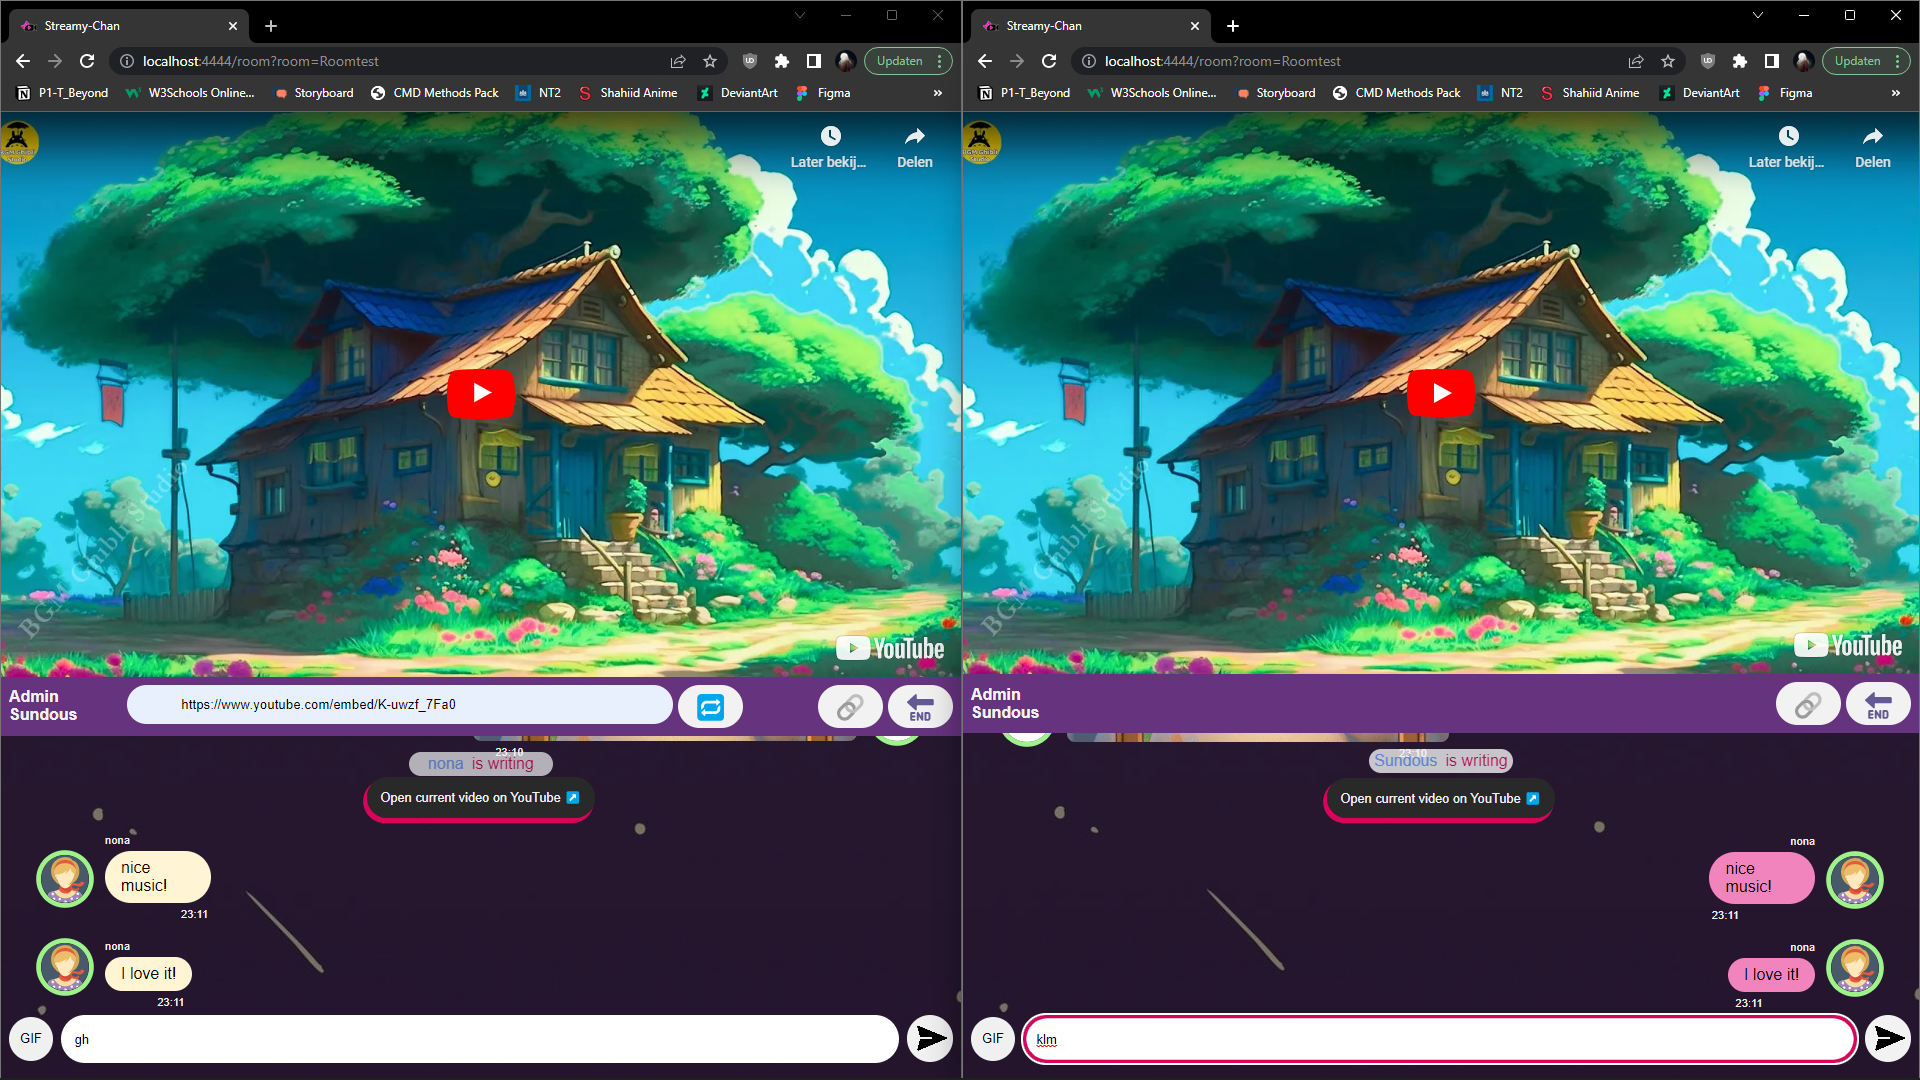Open channel avatar on left video
Viewport: 1920px width, 1080px height.
(x=19, y=142)
